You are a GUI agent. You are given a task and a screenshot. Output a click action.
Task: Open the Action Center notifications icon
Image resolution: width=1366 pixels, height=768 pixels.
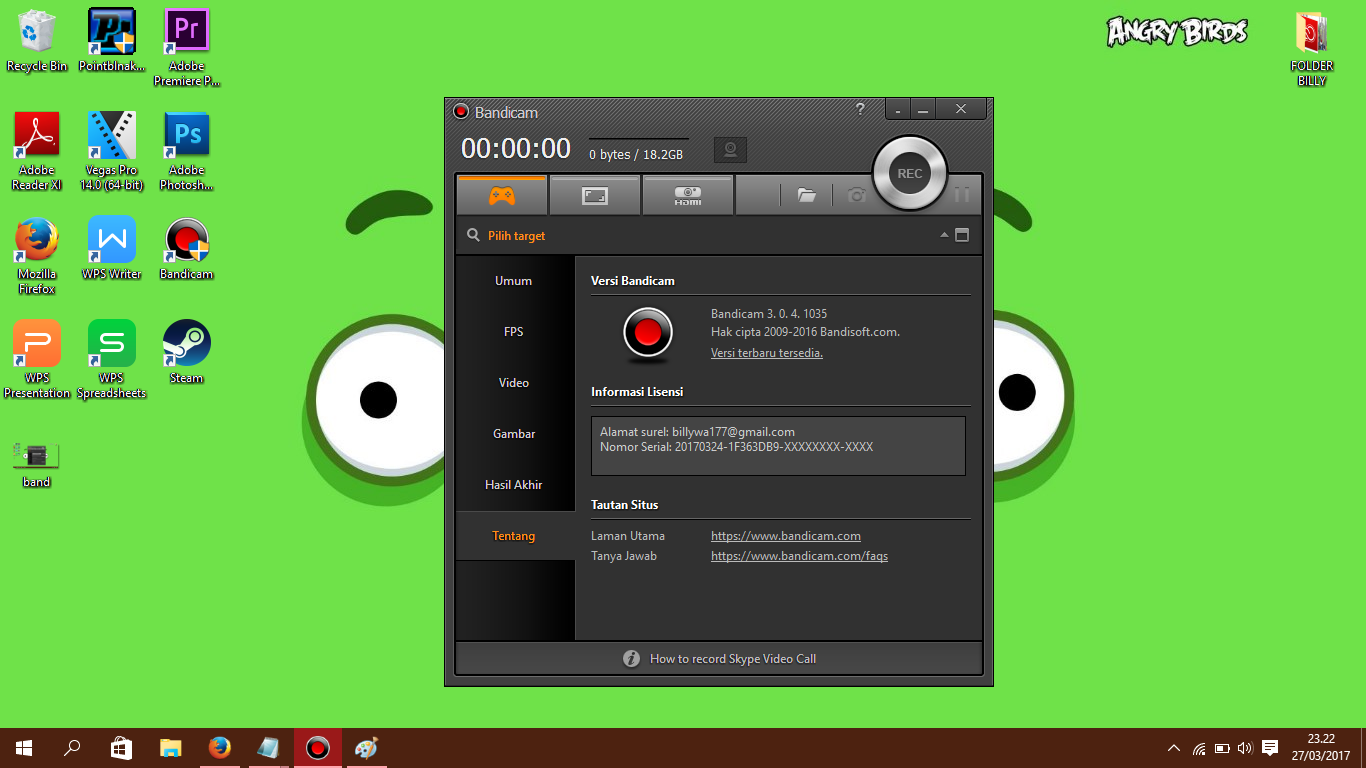(x=1270, y=748)
